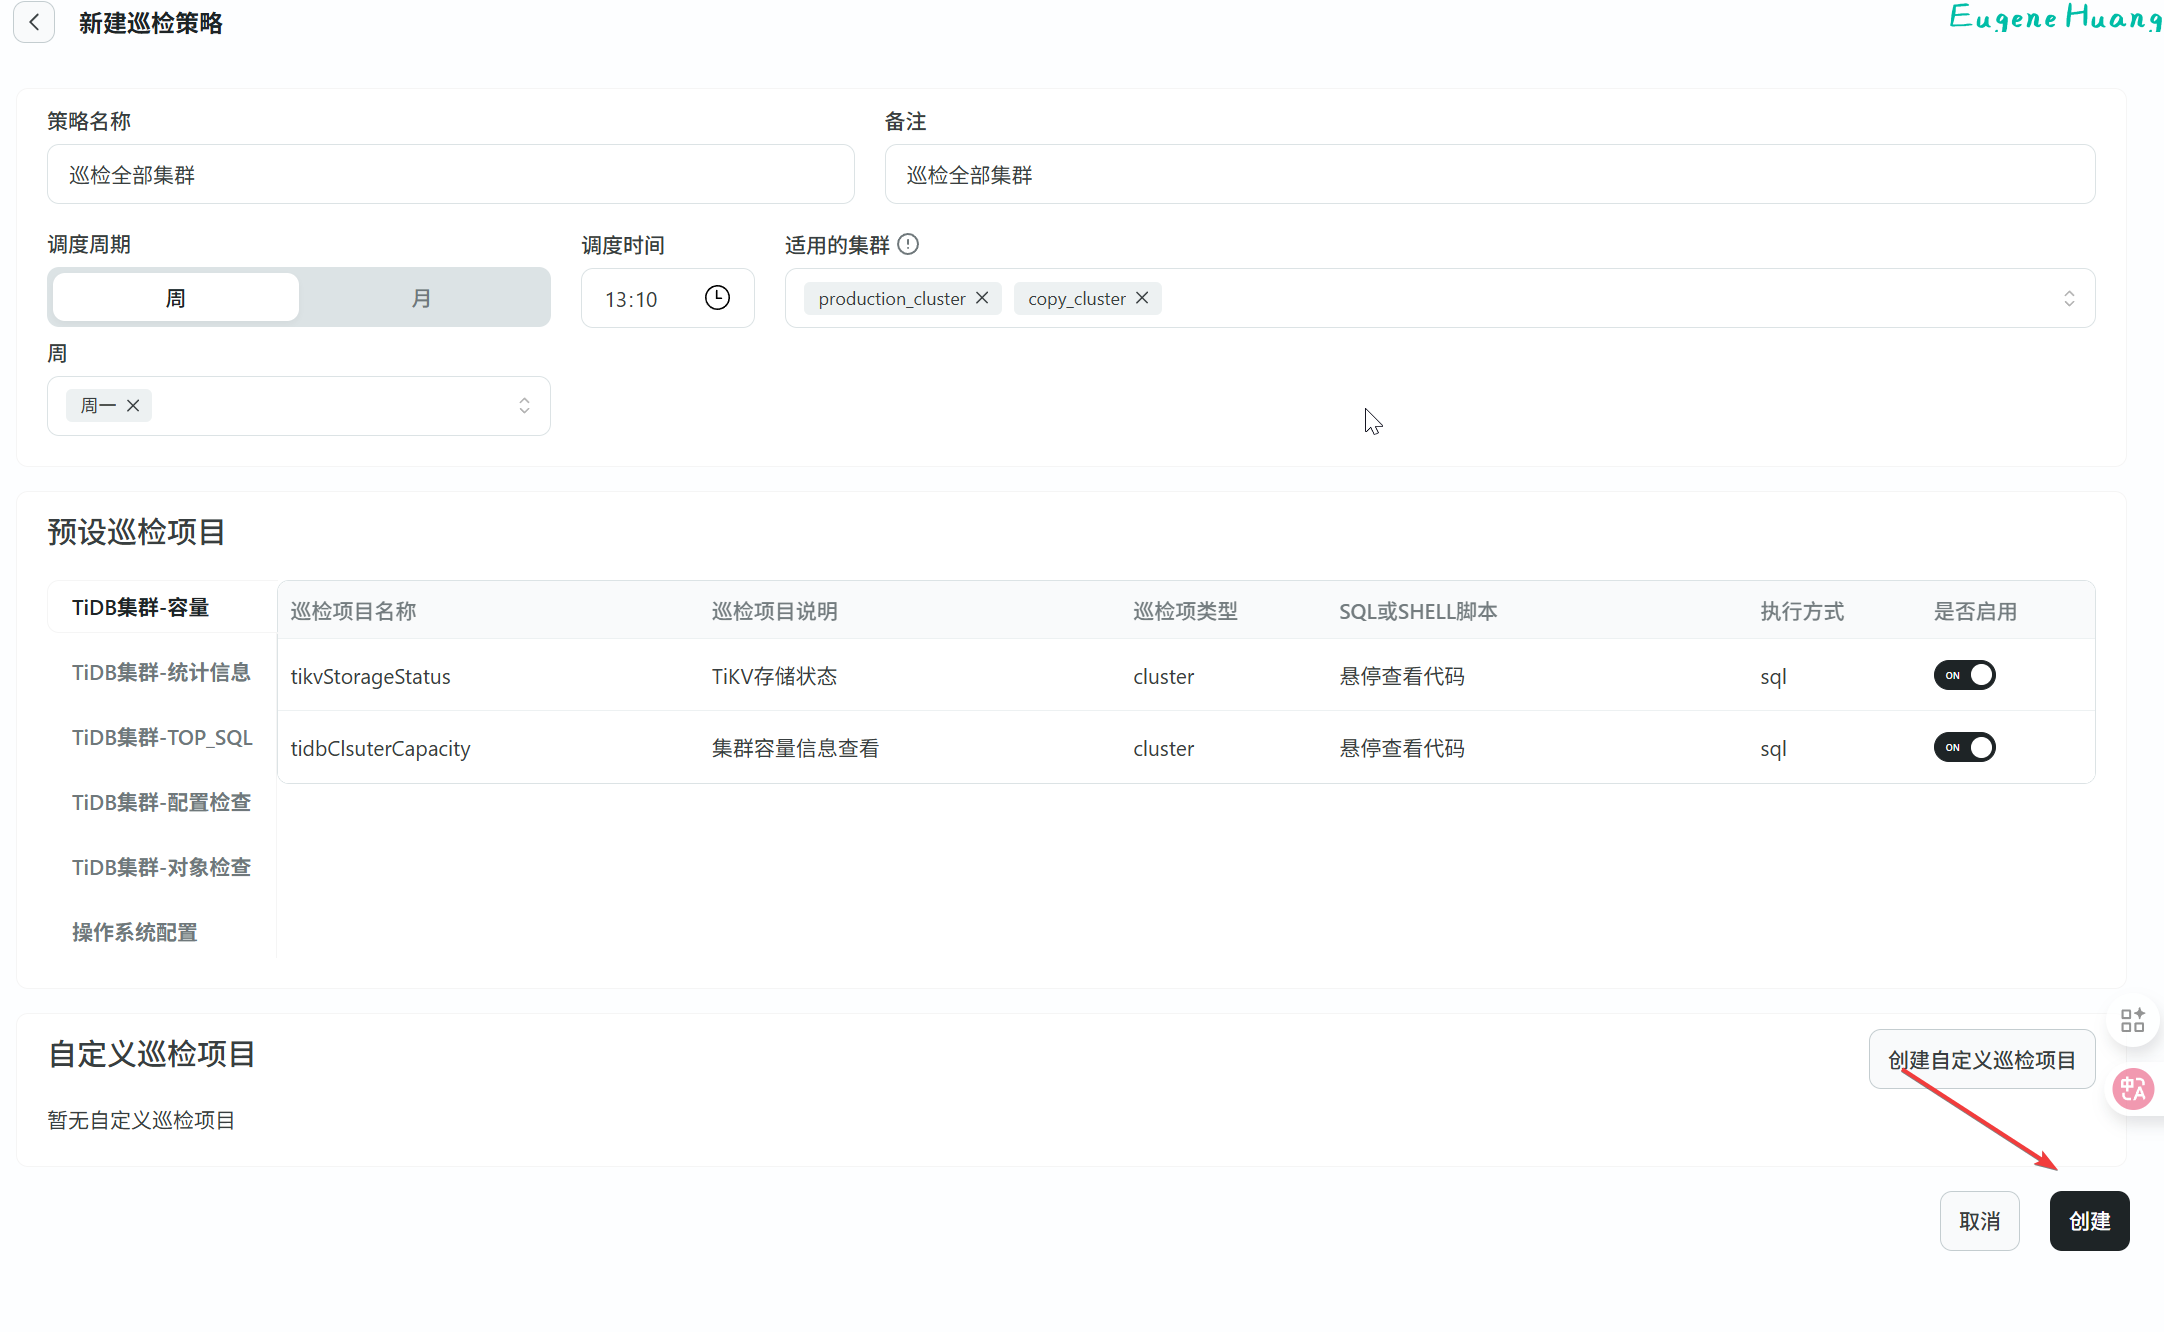Click the grid-plus floating widget icon
Screen dimensions: 2164x1332
pyautogui.click(x=2132, y=1020)
